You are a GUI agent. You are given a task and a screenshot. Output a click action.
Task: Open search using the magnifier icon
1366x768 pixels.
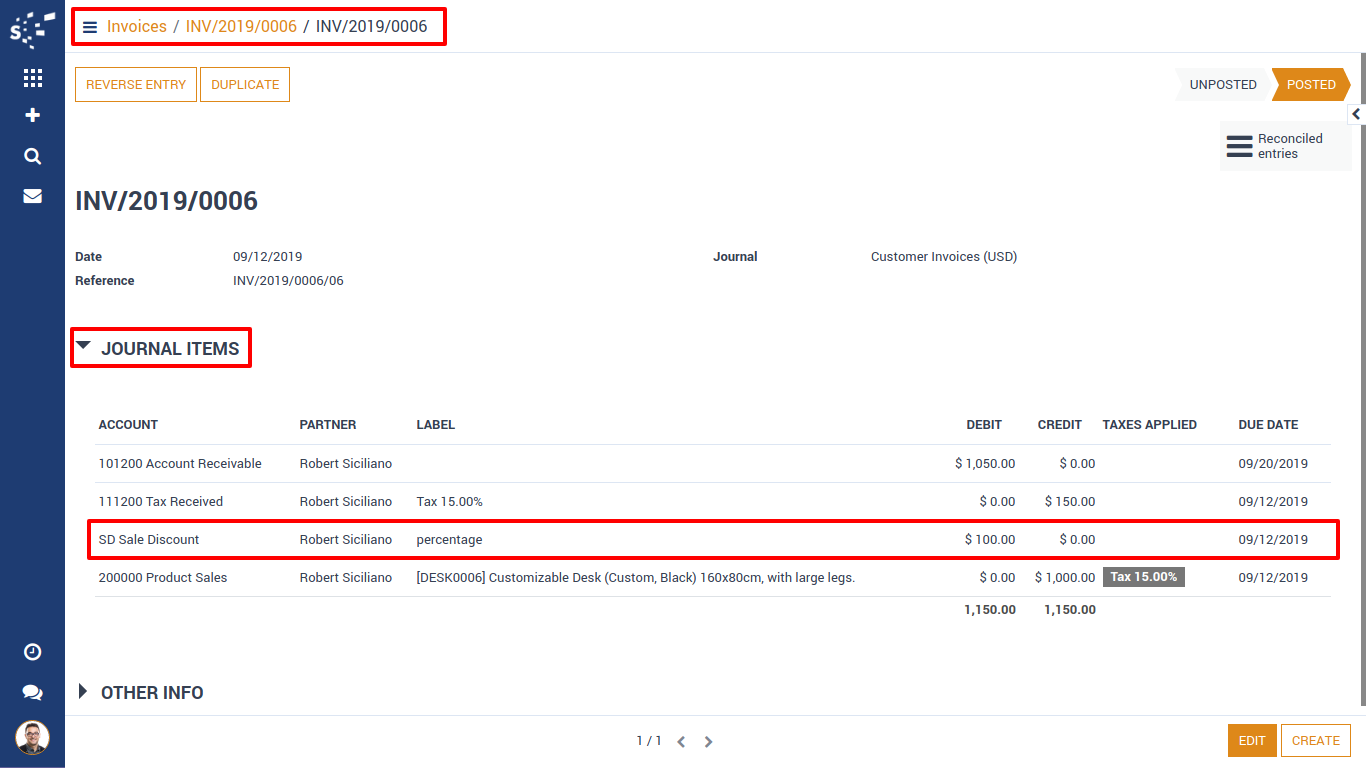pos(32,156)
